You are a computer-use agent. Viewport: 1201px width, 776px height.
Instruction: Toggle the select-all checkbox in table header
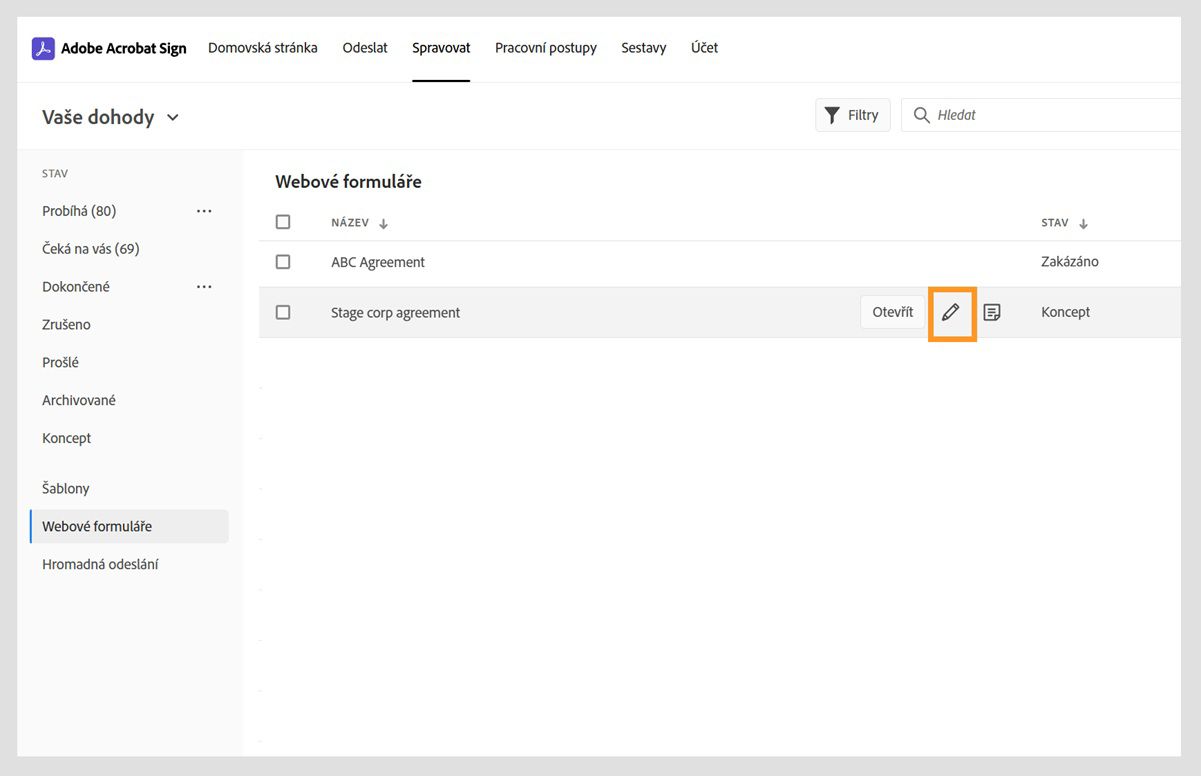[283, 222]
